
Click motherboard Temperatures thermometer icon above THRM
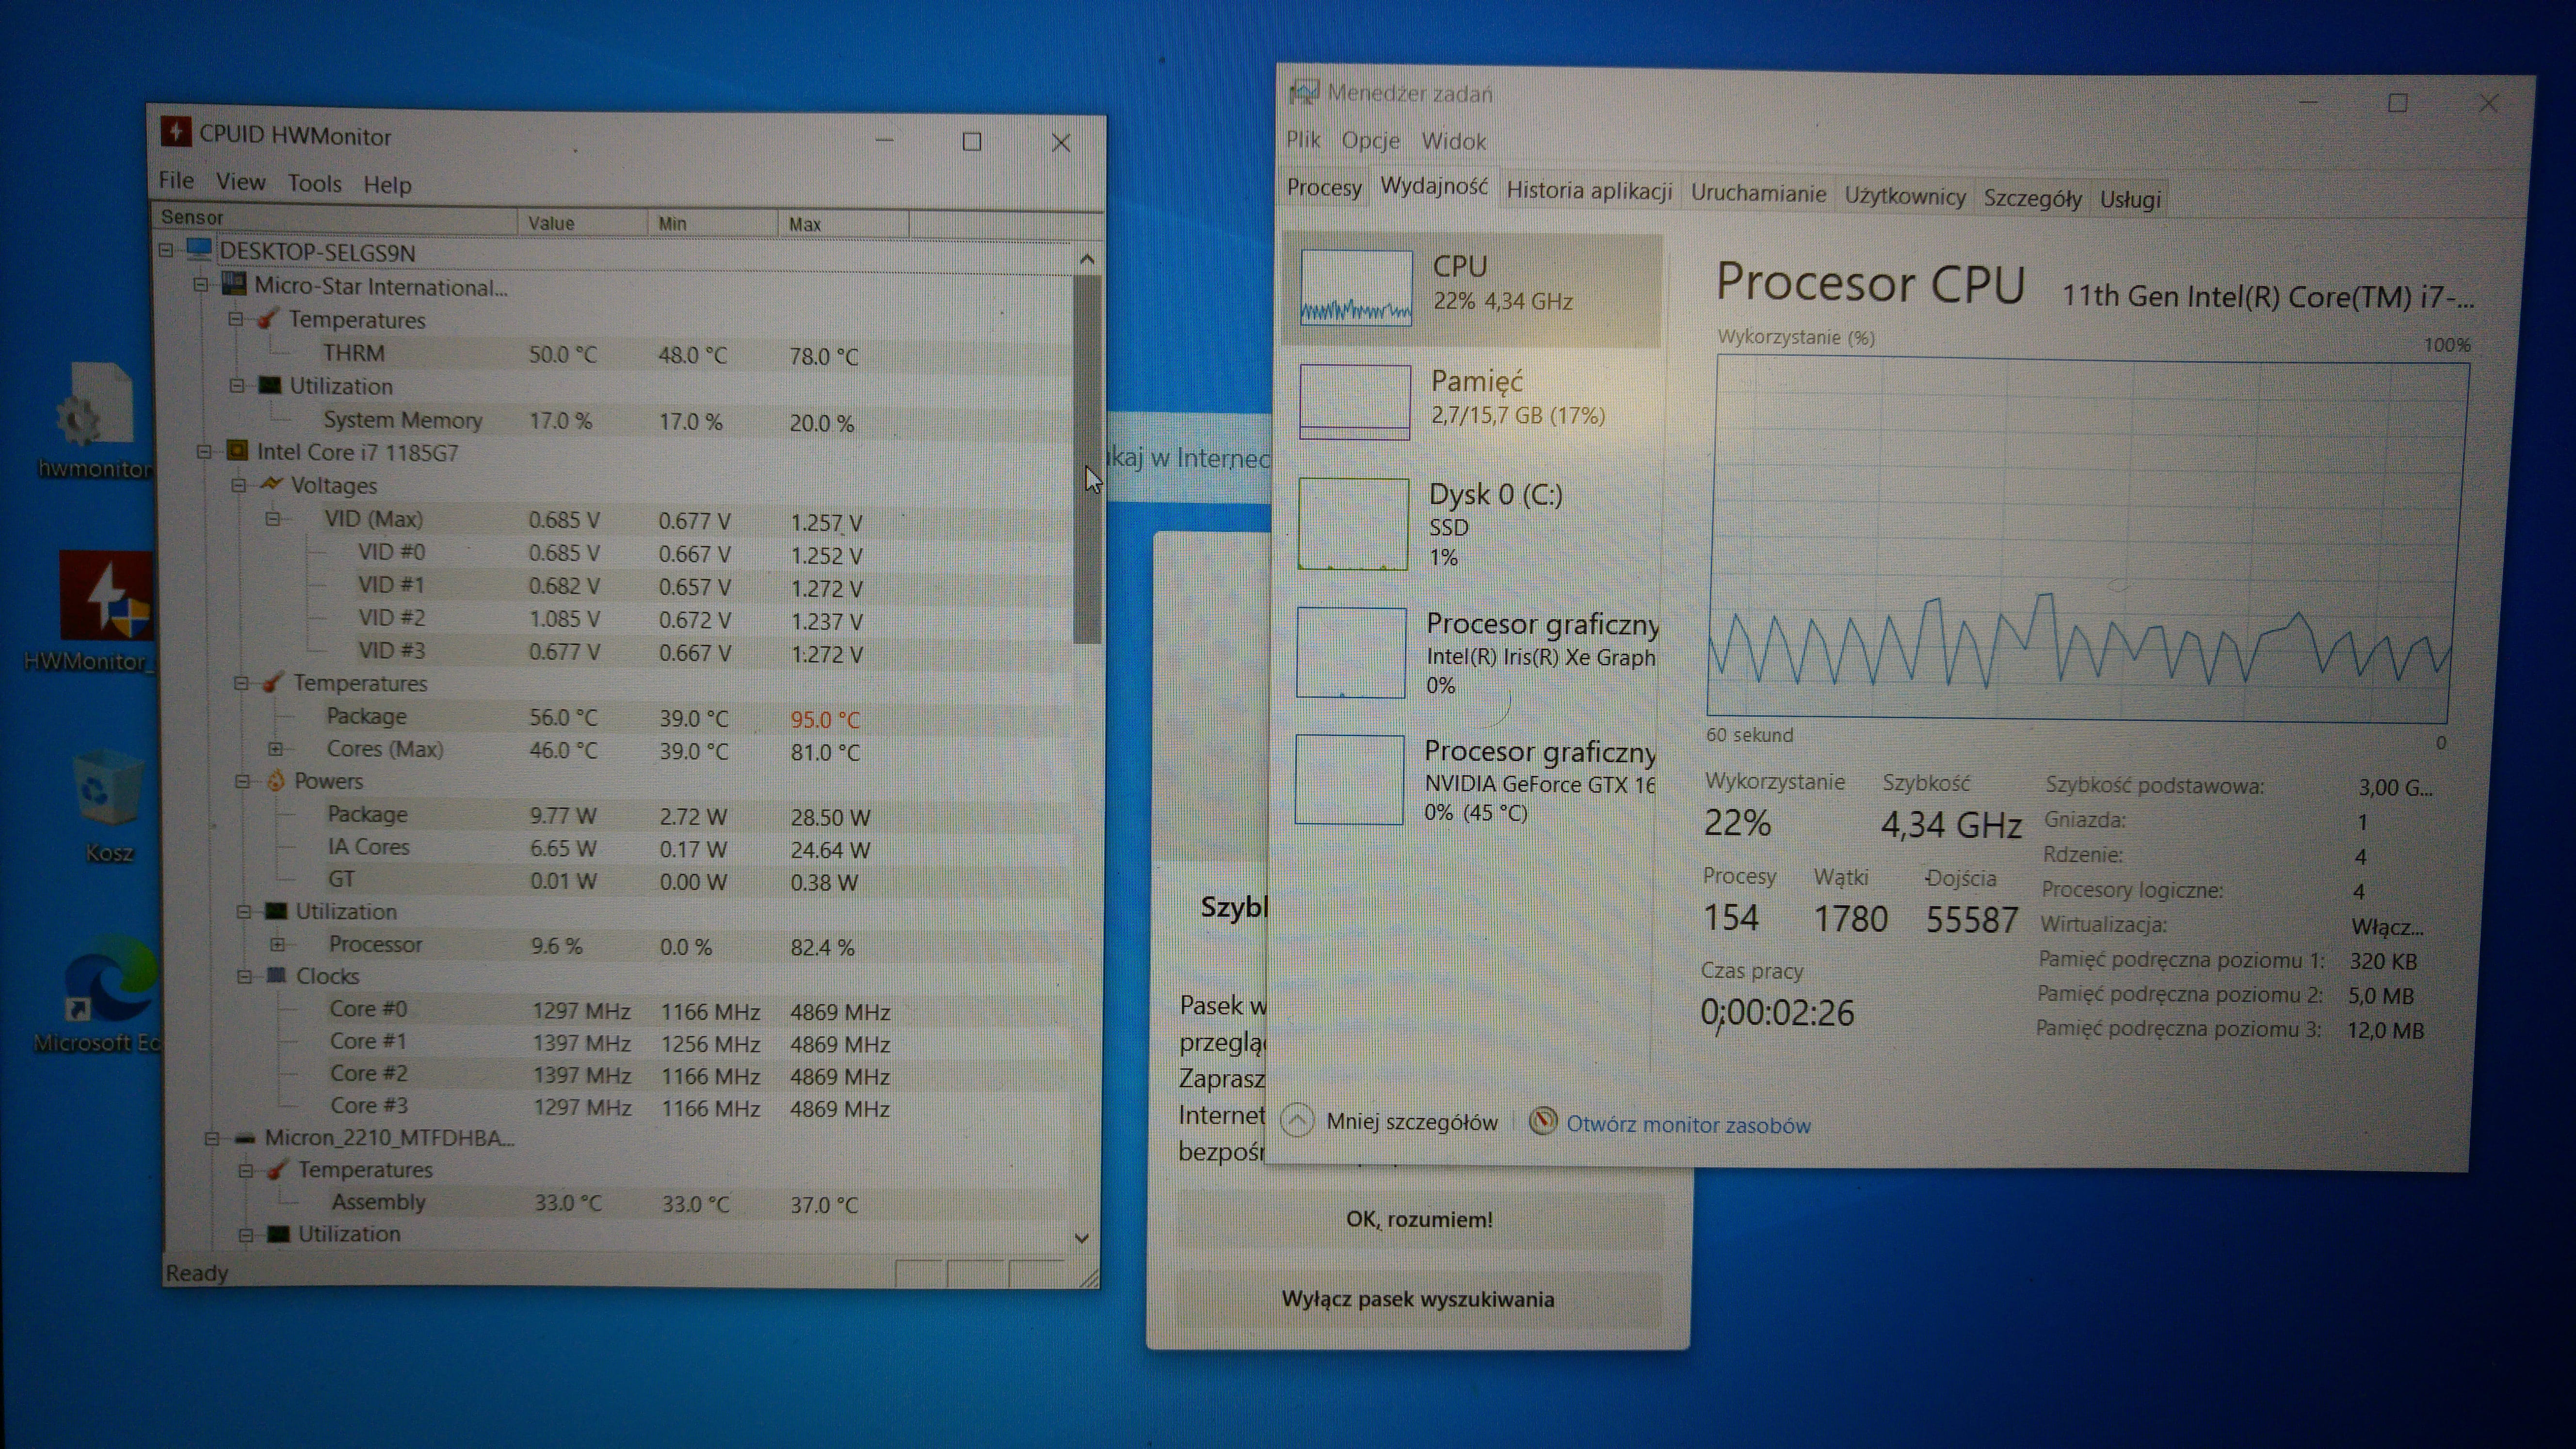[267, 319]
